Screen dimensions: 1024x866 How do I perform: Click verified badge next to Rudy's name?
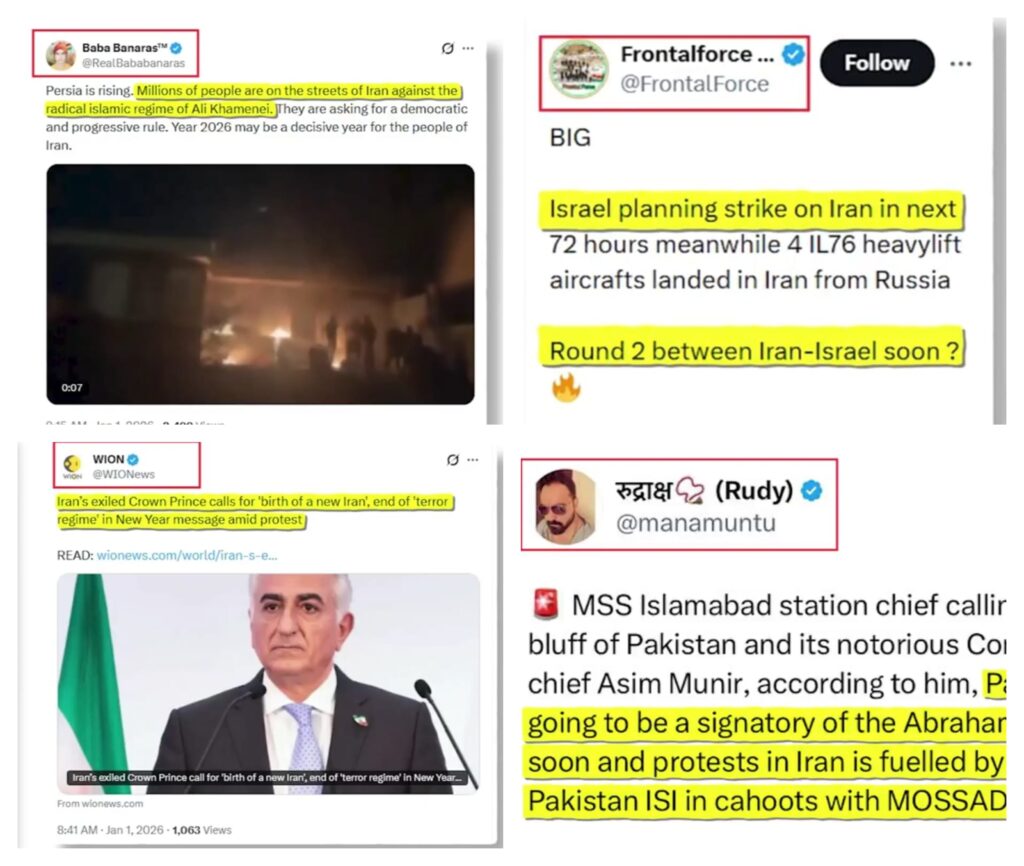click(812, 490)
